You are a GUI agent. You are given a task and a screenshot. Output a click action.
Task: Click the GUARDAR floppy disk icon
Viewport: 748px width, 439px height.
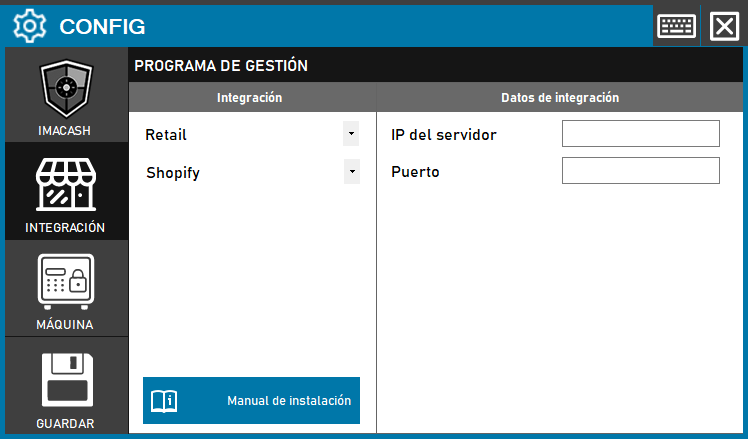tap(66, 381)
